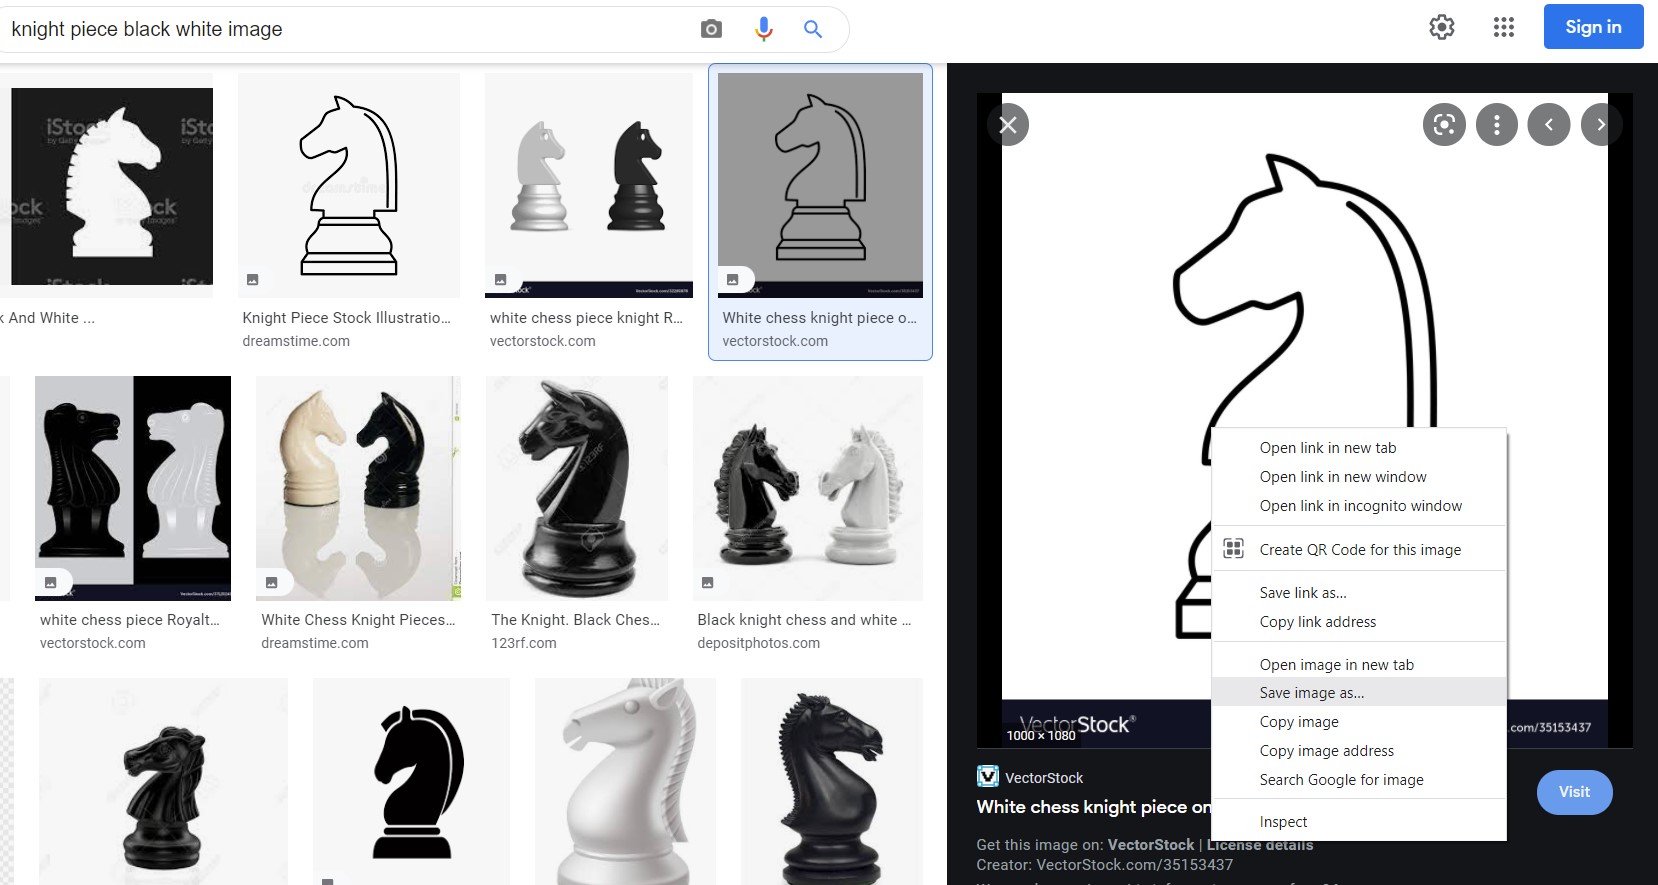Open the three-dot more options in preview

(1497, 125)
